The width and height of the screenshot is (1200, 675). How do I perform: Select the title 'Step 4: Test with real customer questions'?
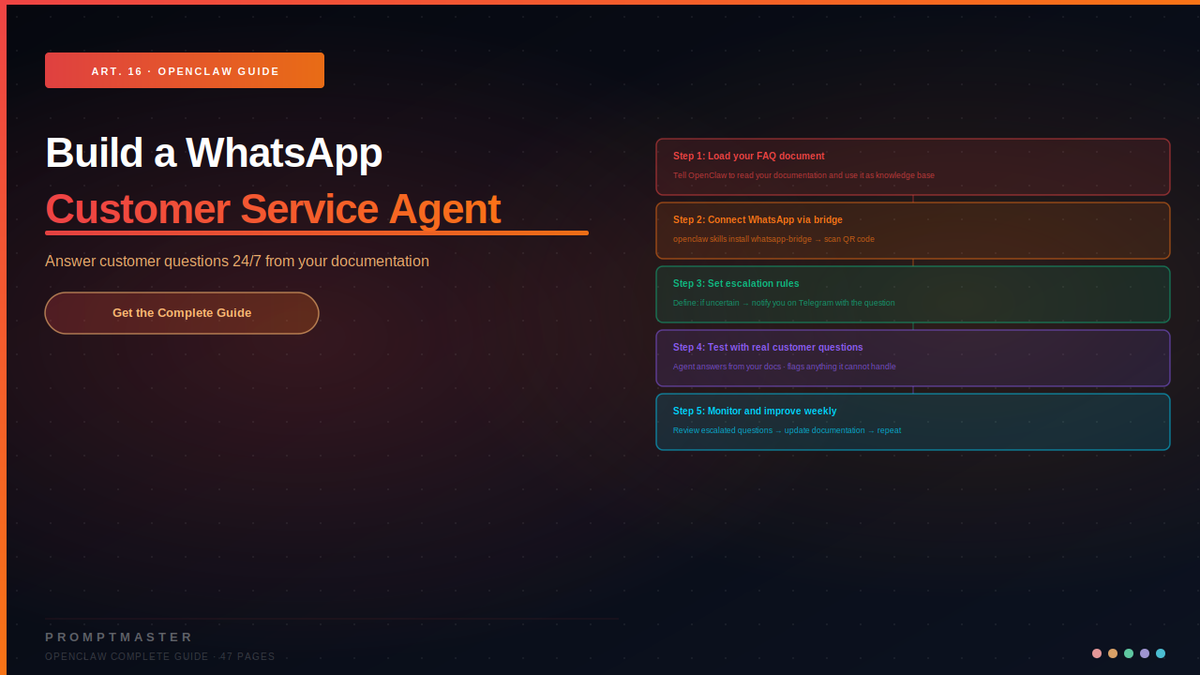click(x=768, y=348)
